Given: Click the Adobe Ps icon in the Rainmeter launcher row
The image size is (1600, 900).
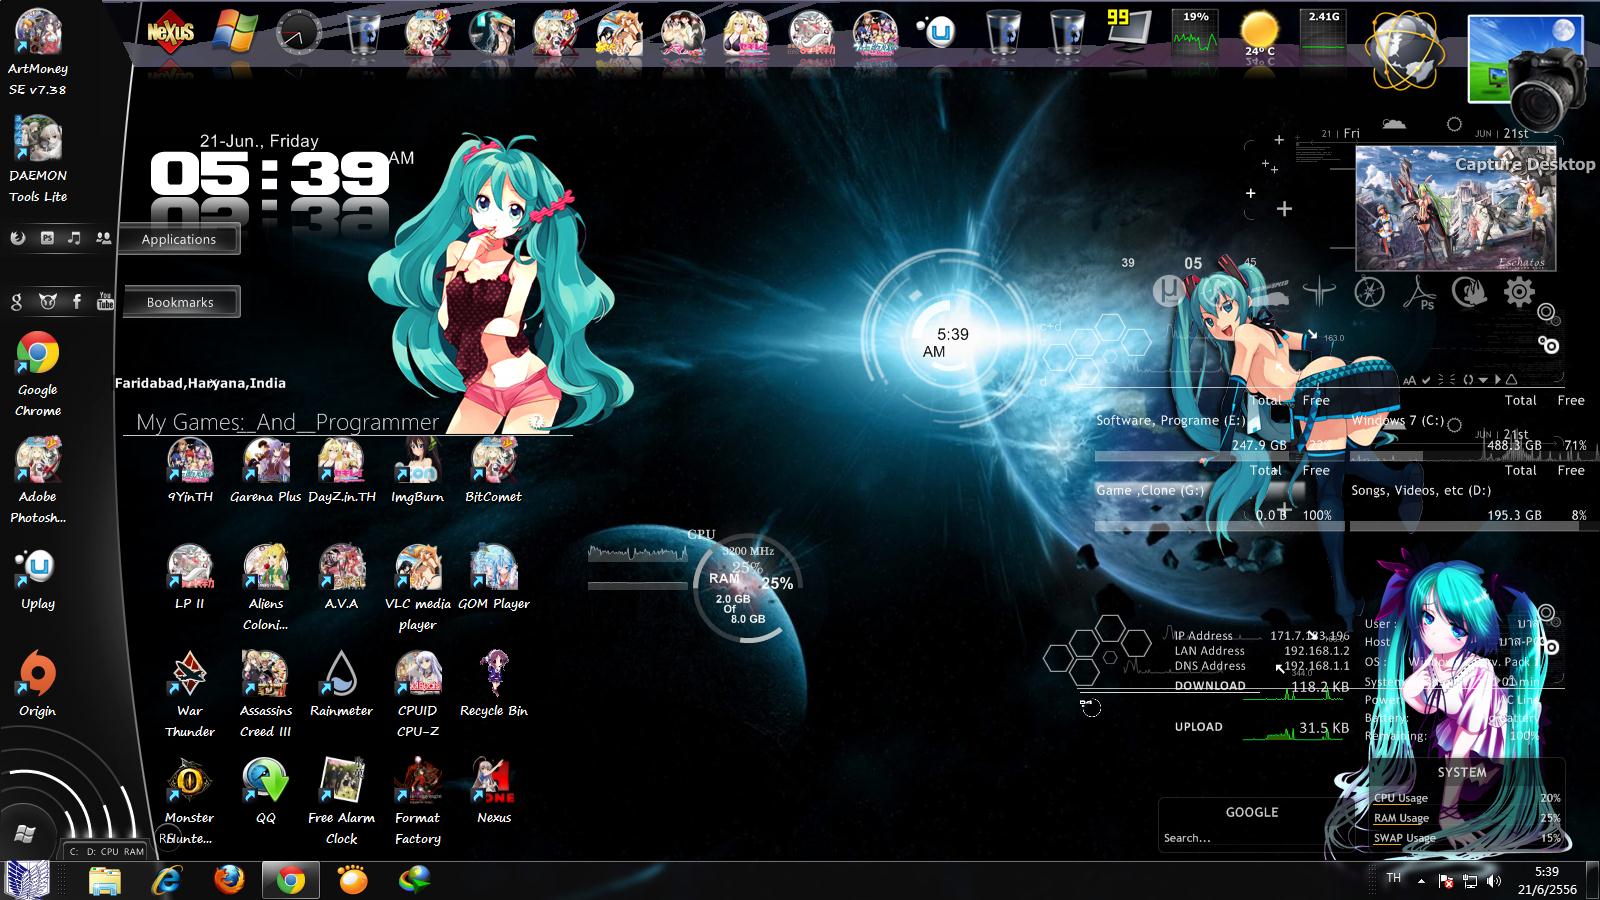Looking at the screenshot, I should (x=1420, y=292).
